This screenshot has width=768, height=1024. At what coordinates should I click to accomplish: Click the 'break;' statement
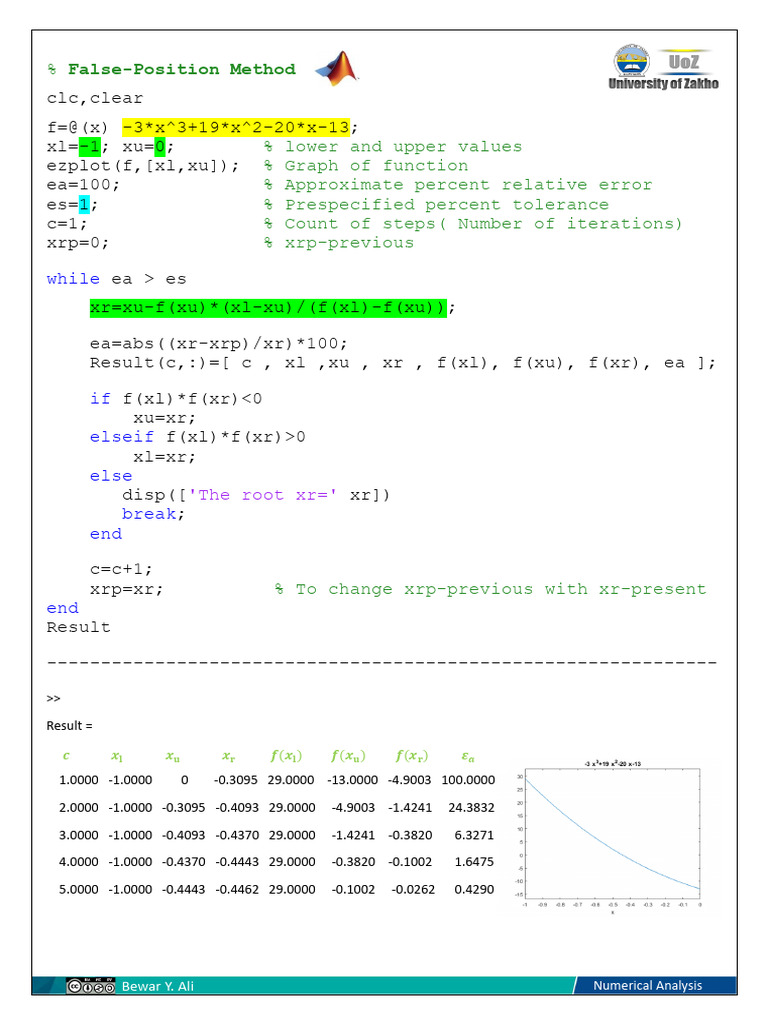point(153,514)
